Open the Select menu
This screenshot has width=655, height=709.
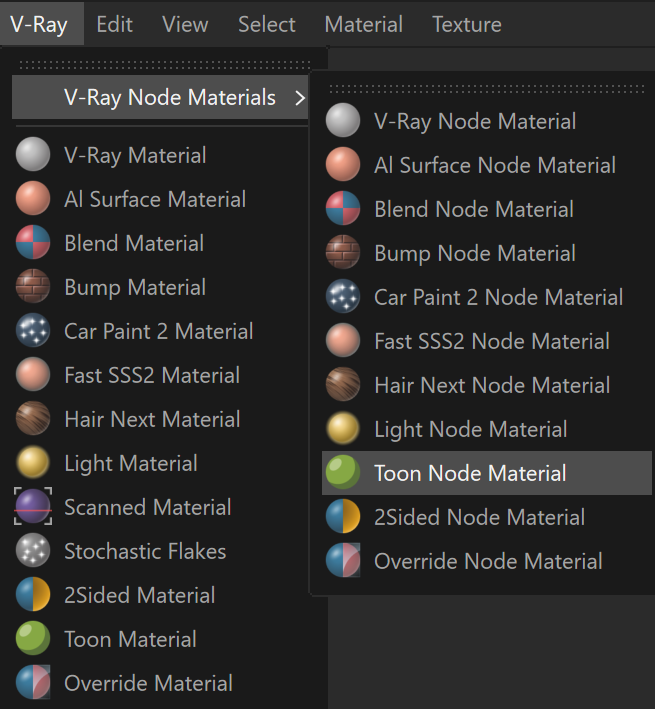click(x=266, y=24)
